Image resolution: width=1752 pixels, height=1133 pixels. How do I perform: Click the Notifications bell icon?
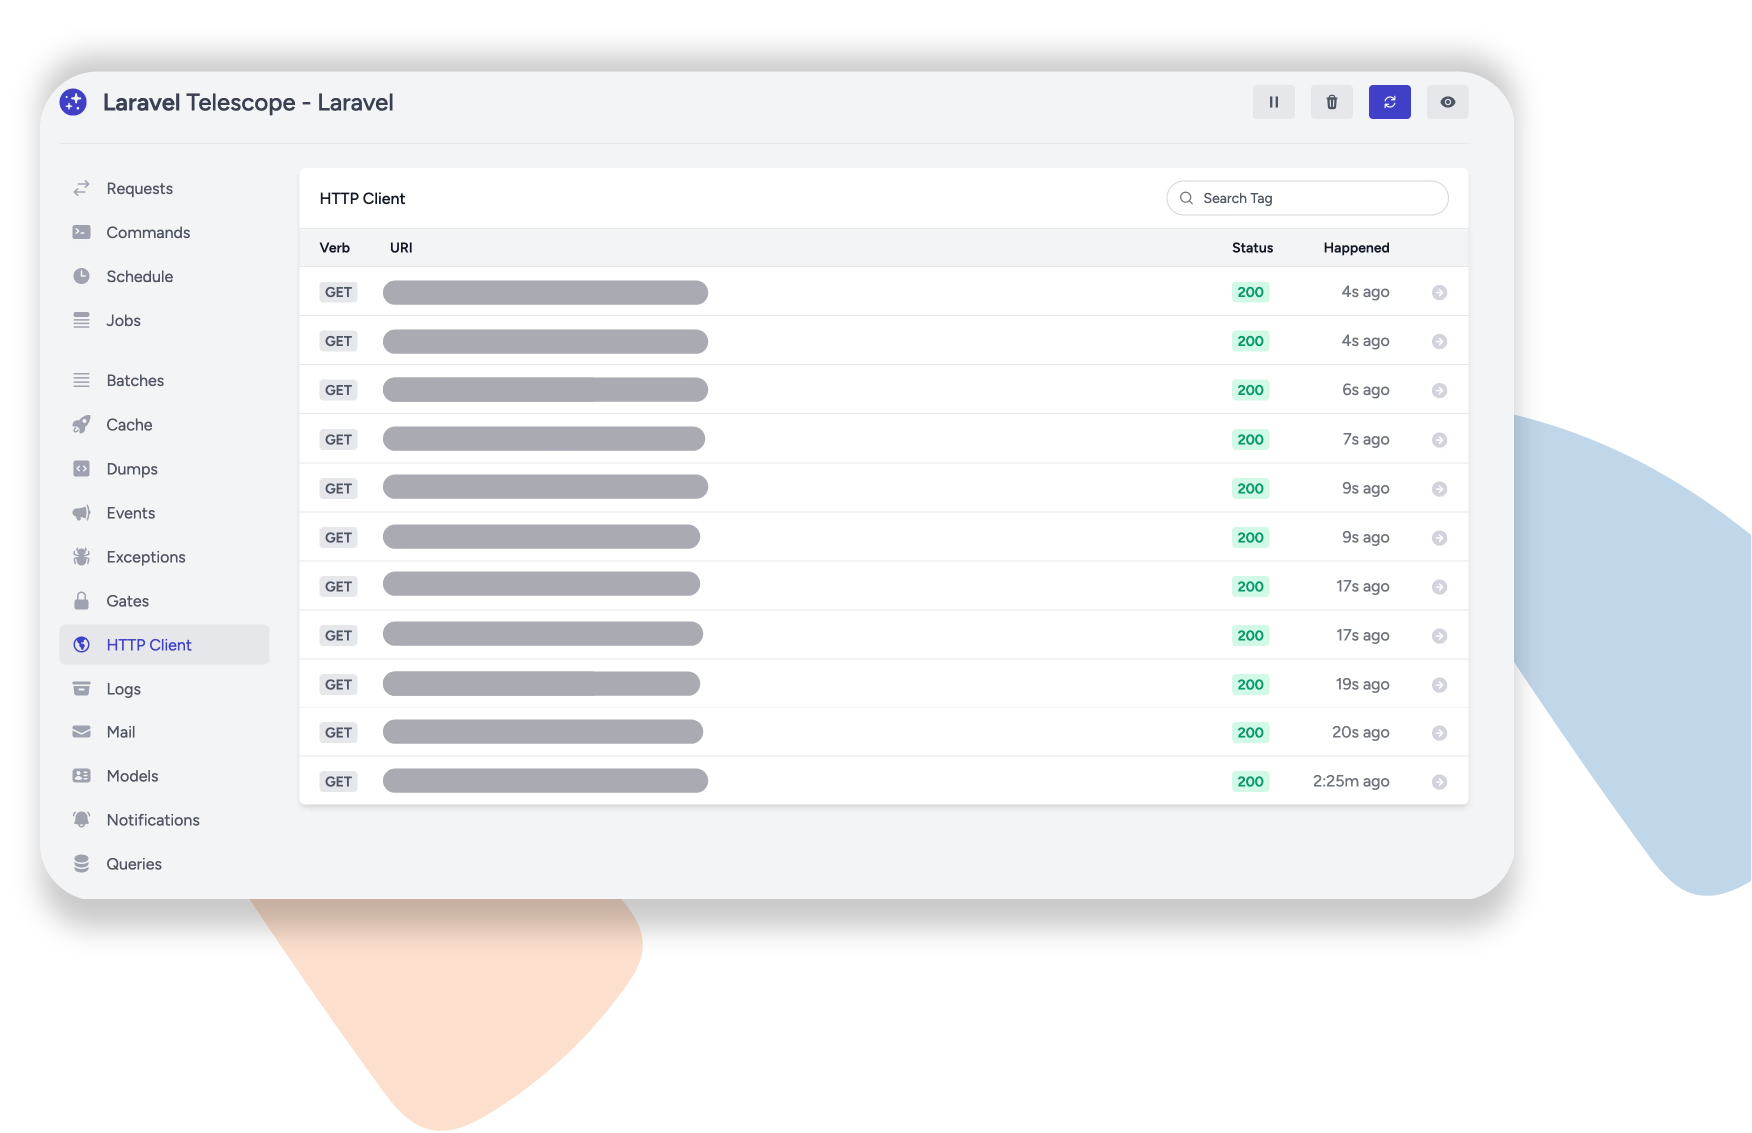pyautogui.click(x=82, y=819)
